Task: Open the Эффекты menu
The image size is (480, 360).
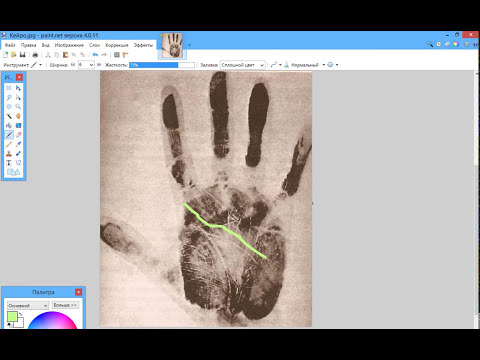Action: pos(143,45)
